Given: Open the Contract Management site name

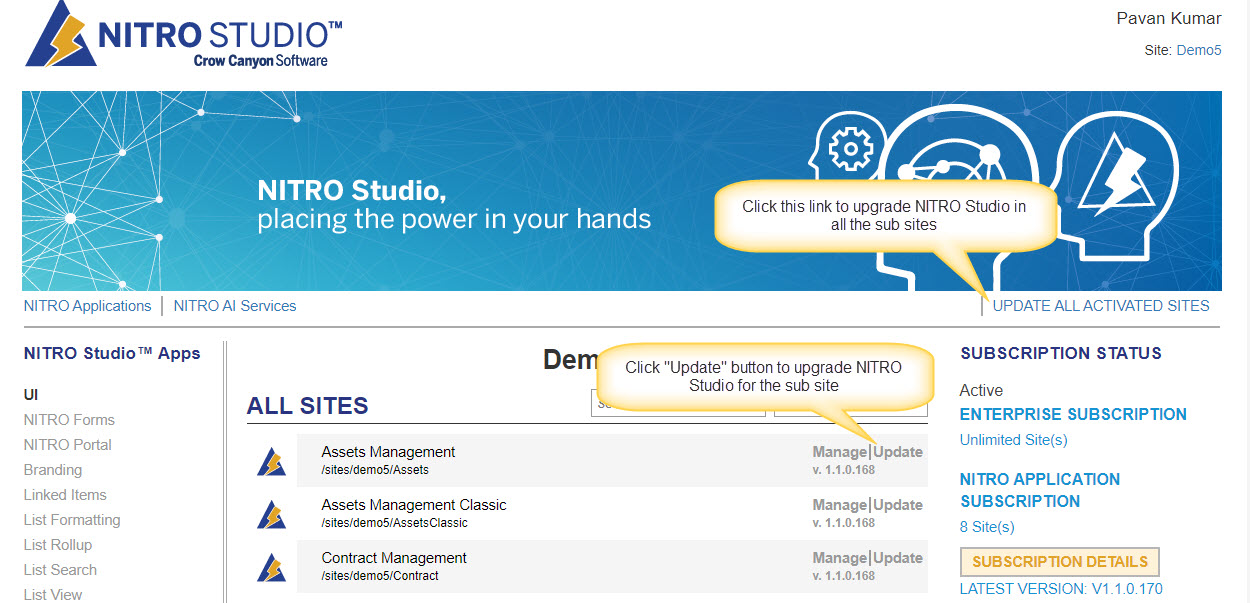Looking at the screenshot, I should pyautogui.click(x=394, y=558).
